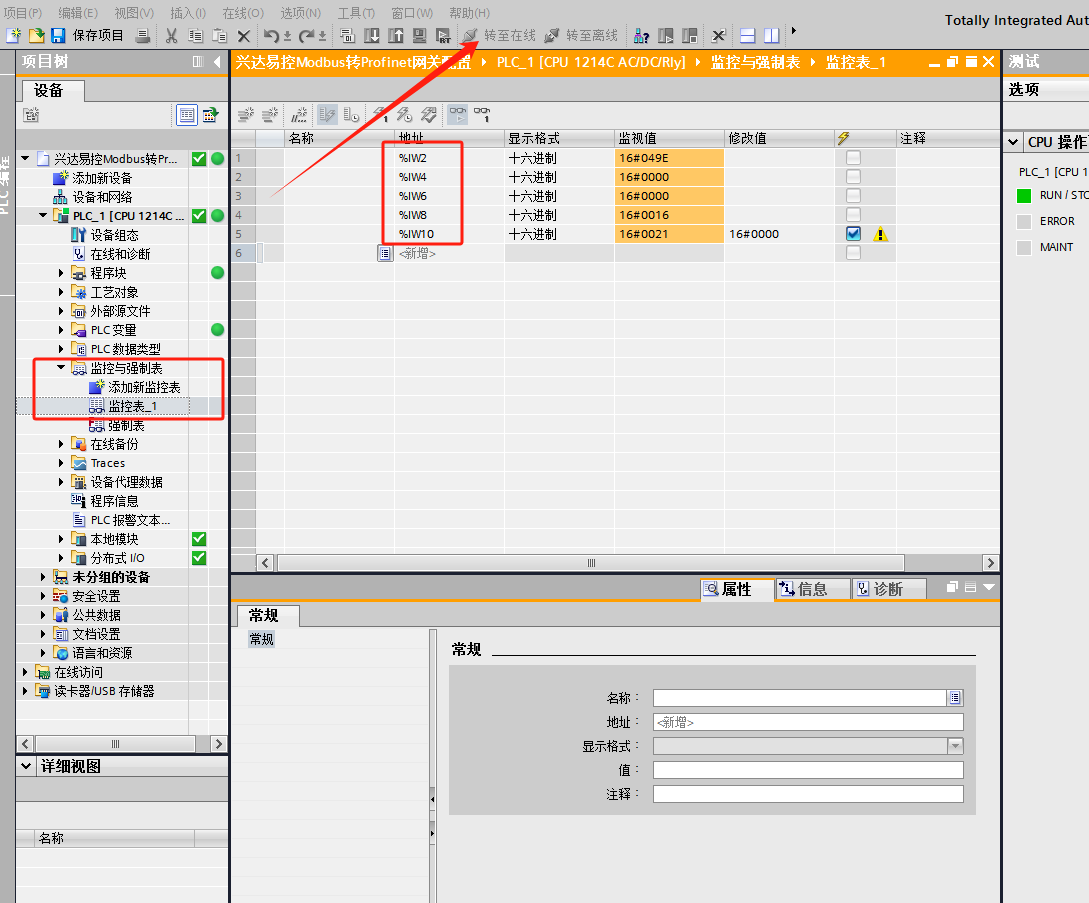This screenshot has width=1089, height=903.
Task: Expand the 未分组的设备 tree node
Action: pos(43,577)
